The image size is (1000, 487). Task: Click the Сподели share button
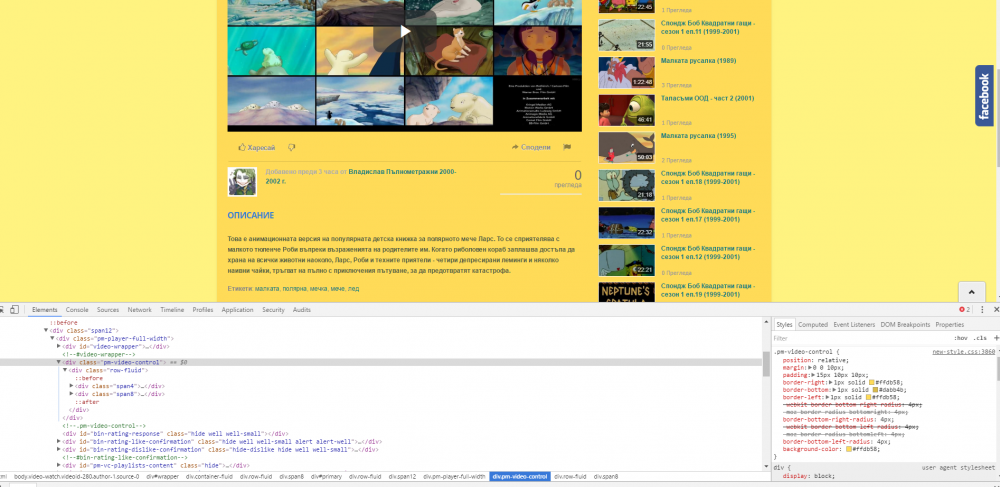531,147
